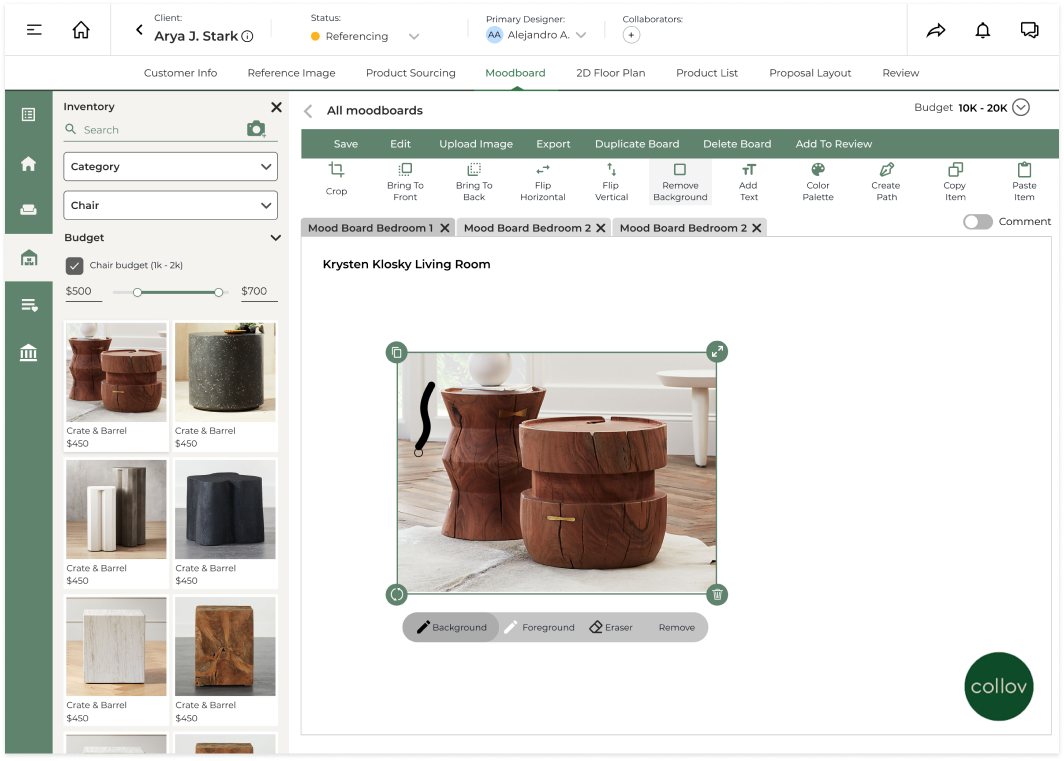
Task: Select the Add Text tool
Action: click(748, 182)
